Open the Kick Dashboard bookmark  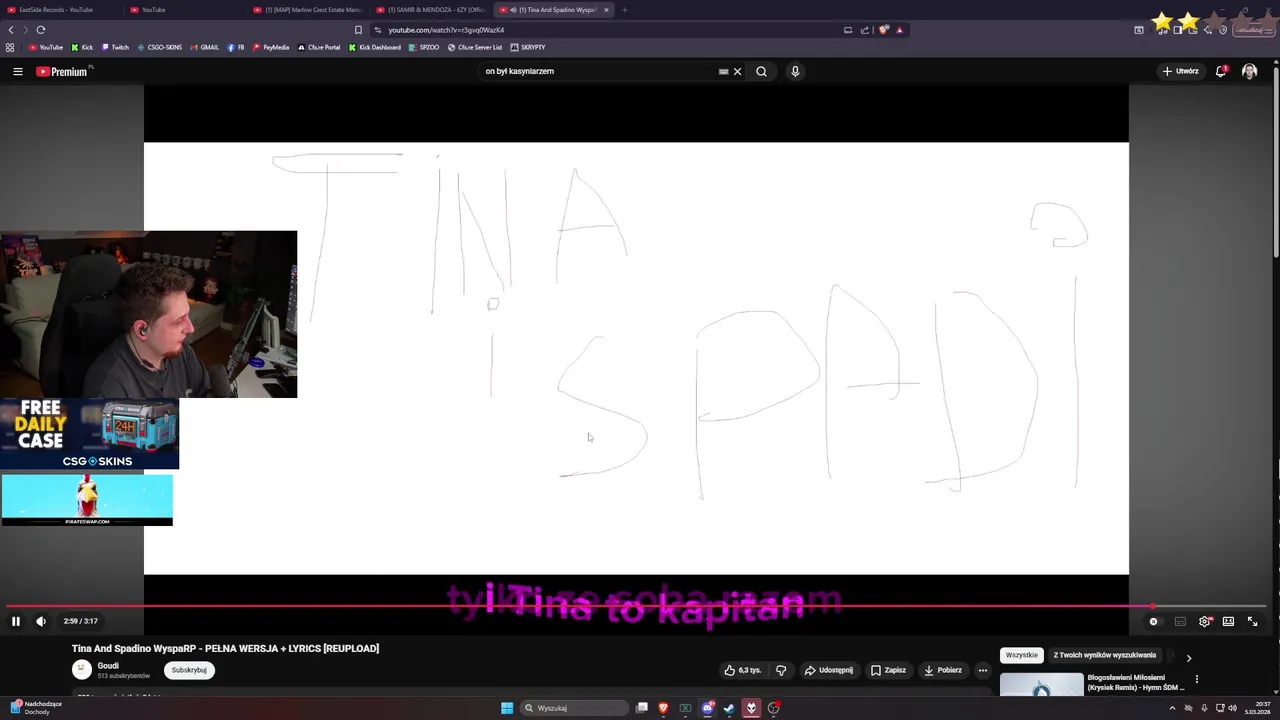click(375, 47)
